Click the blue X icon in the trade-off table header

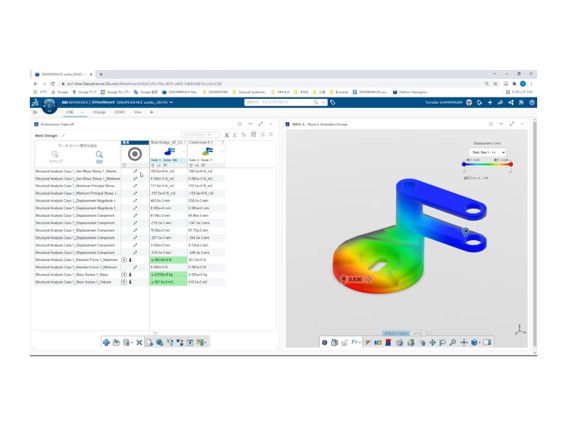[x=226, y=135]
